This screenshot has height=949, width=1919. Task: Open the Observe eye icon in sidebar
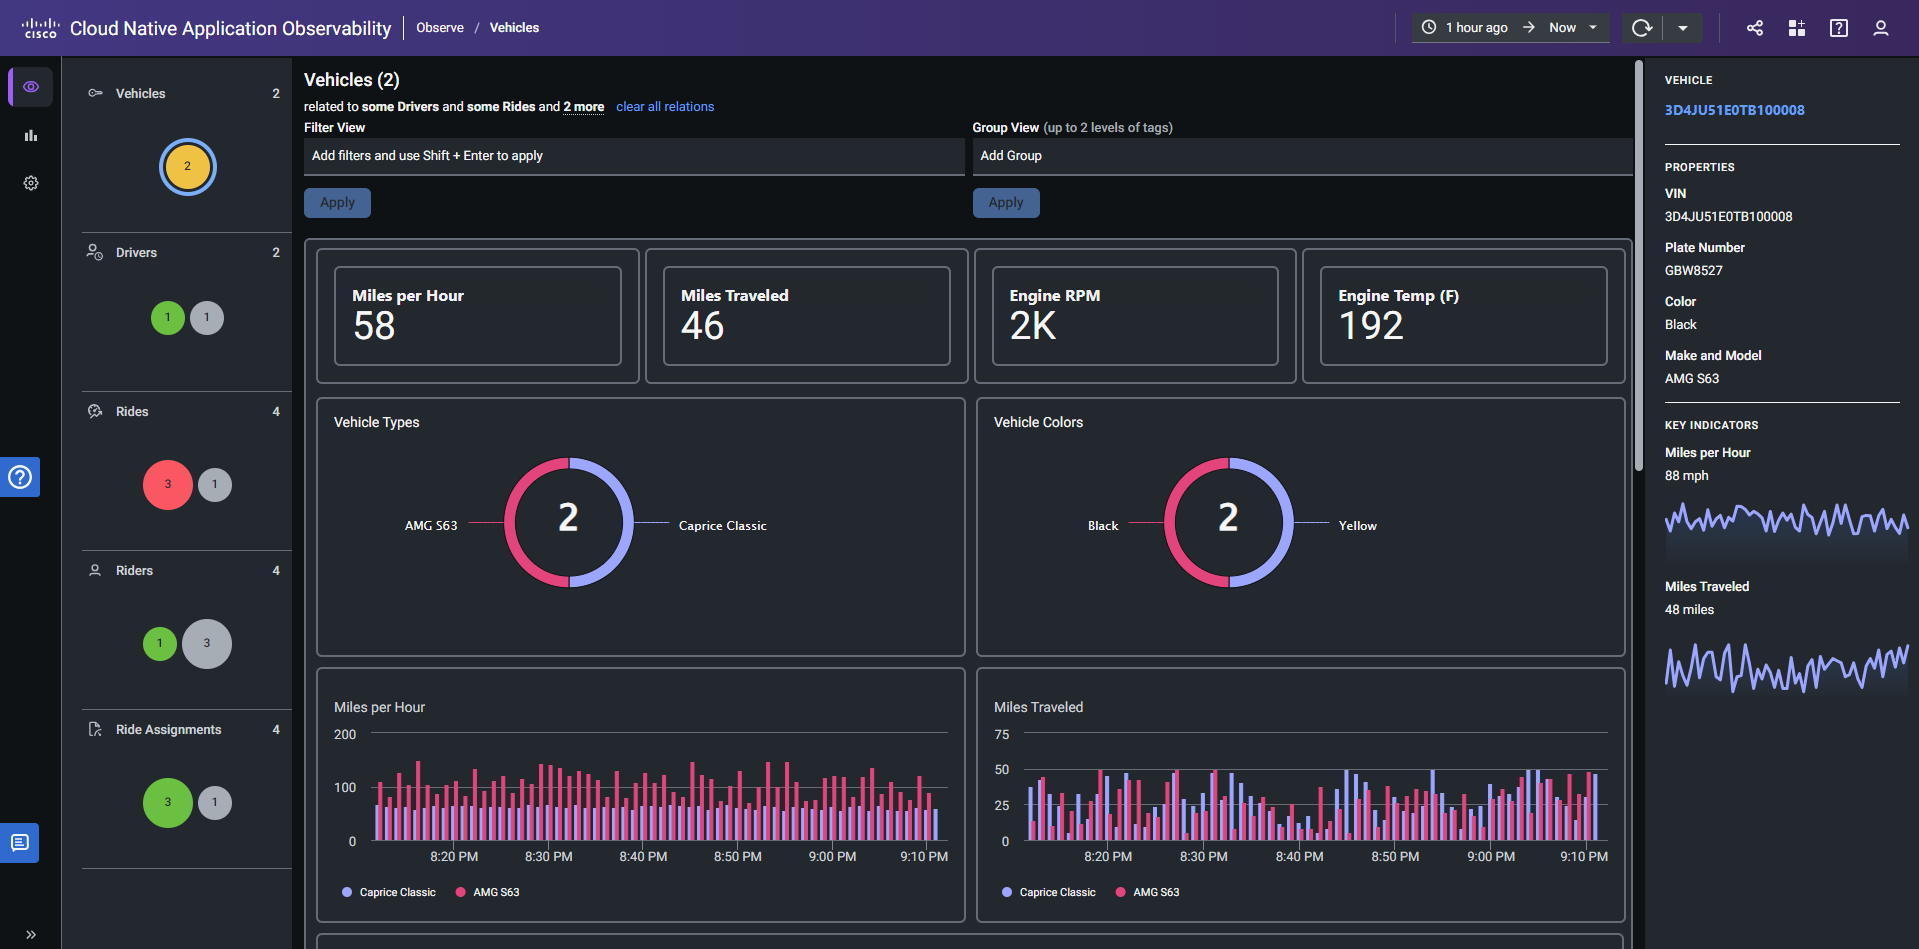tap(31, 87)
